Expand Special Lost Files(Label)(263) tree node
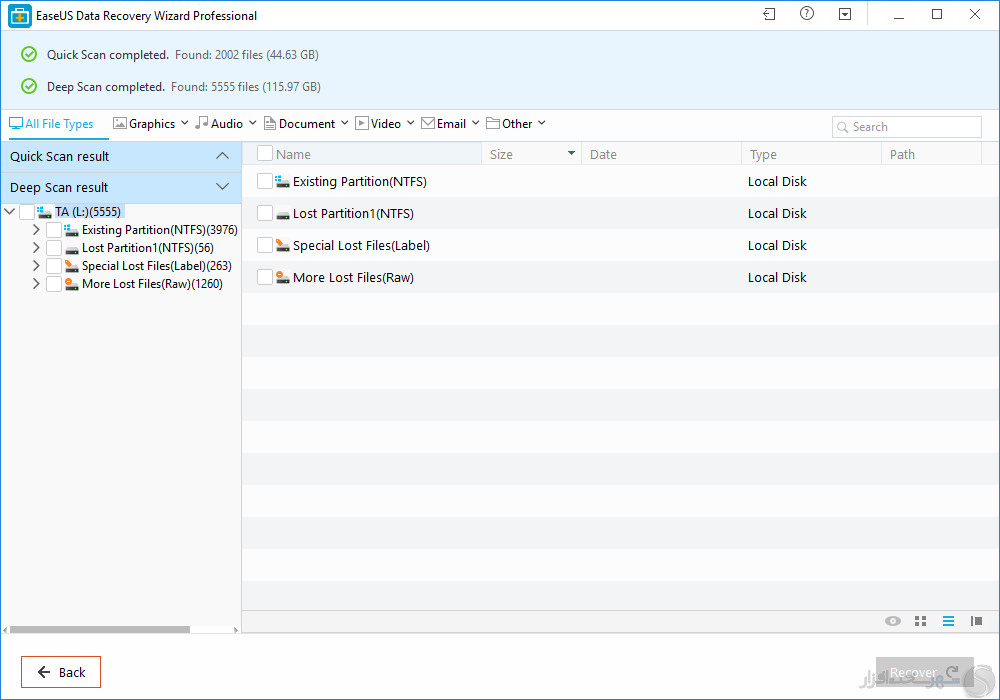 click(x=36, y=265)
